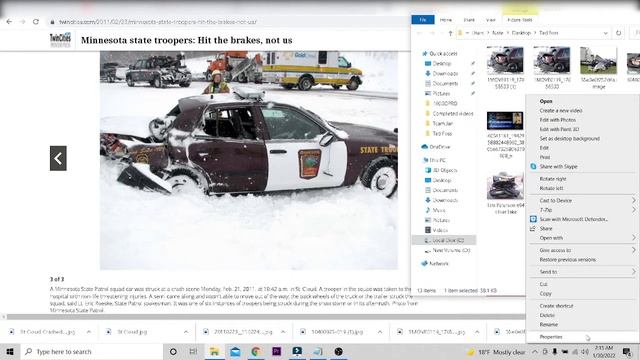This screenshot has height=360, width=640.
Task: Click the TwinCities Pioneer Press logo
Action: tap(60, 40)
